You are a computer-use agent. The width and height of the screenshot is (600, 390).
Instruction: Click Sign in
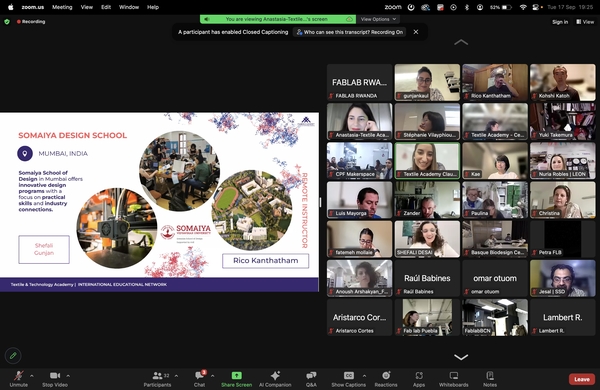[560, 22]
